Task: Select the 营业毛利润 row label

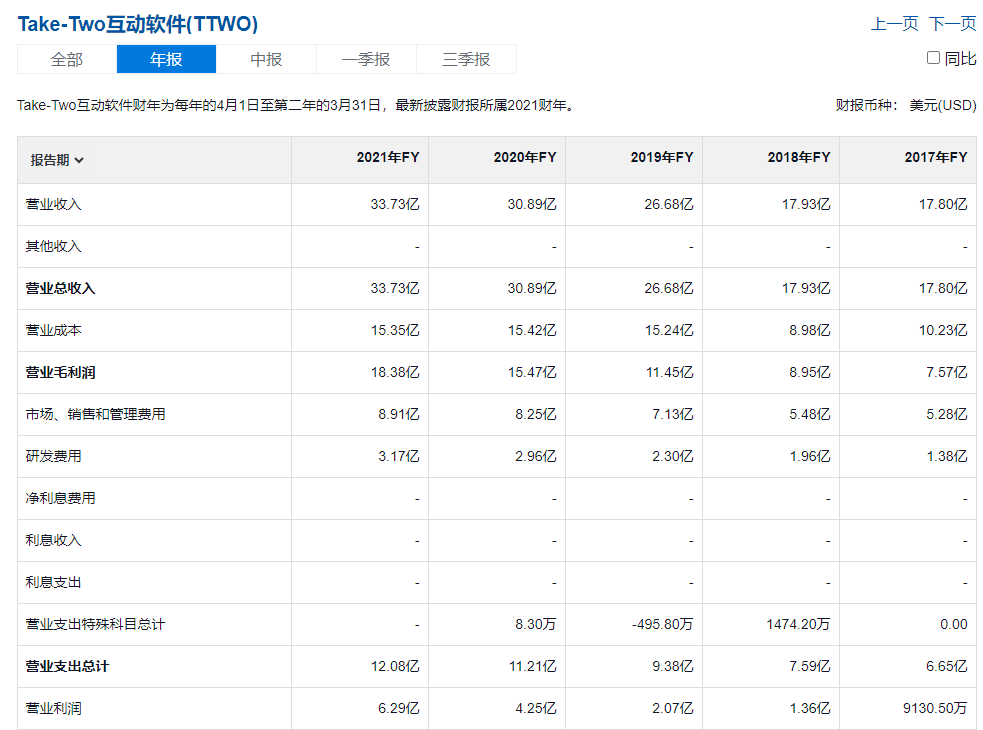Action: coord(60,373)
